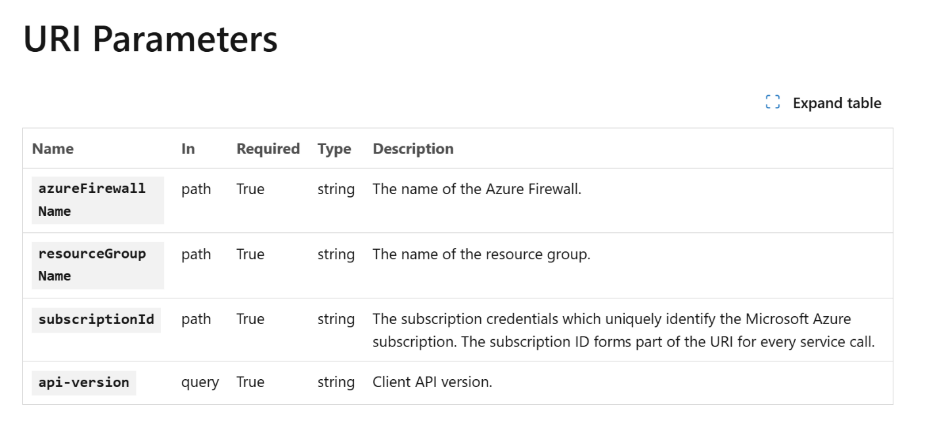
Task: Click the In column header
Action: click(x=188, y=149)
